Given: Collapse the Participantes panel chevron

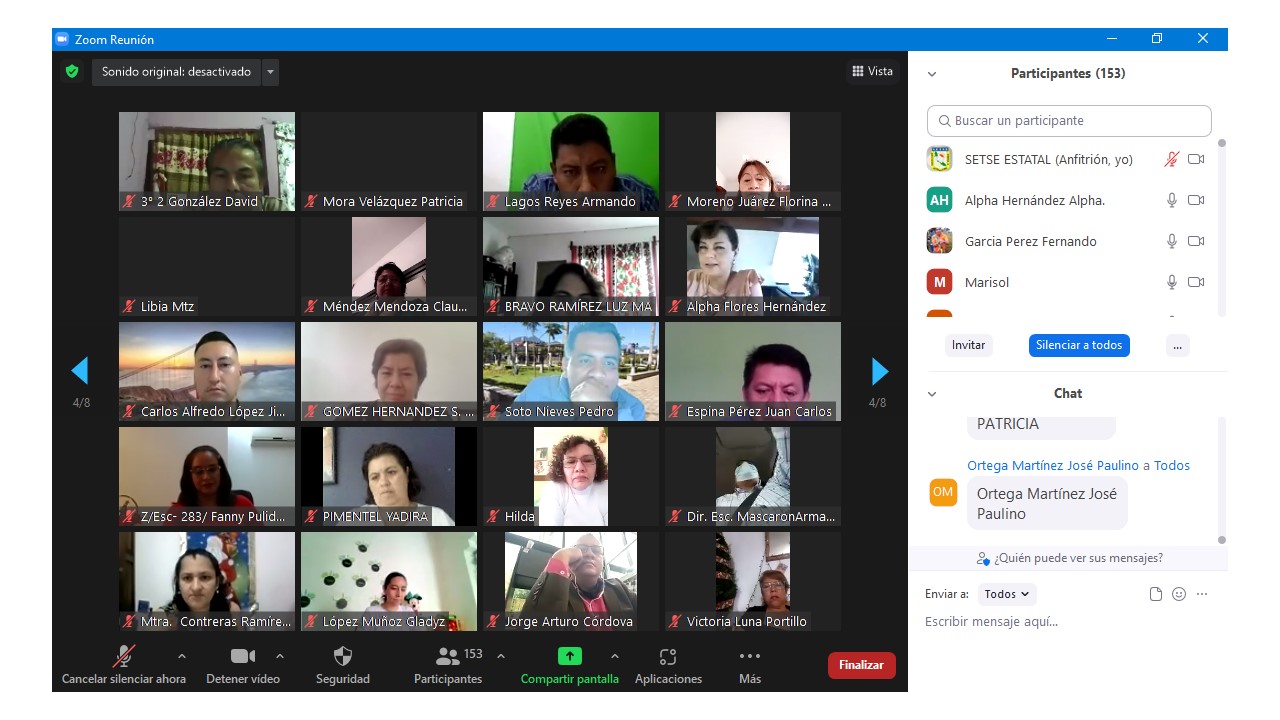Looking at the screenshot, I should pos(932,74).
